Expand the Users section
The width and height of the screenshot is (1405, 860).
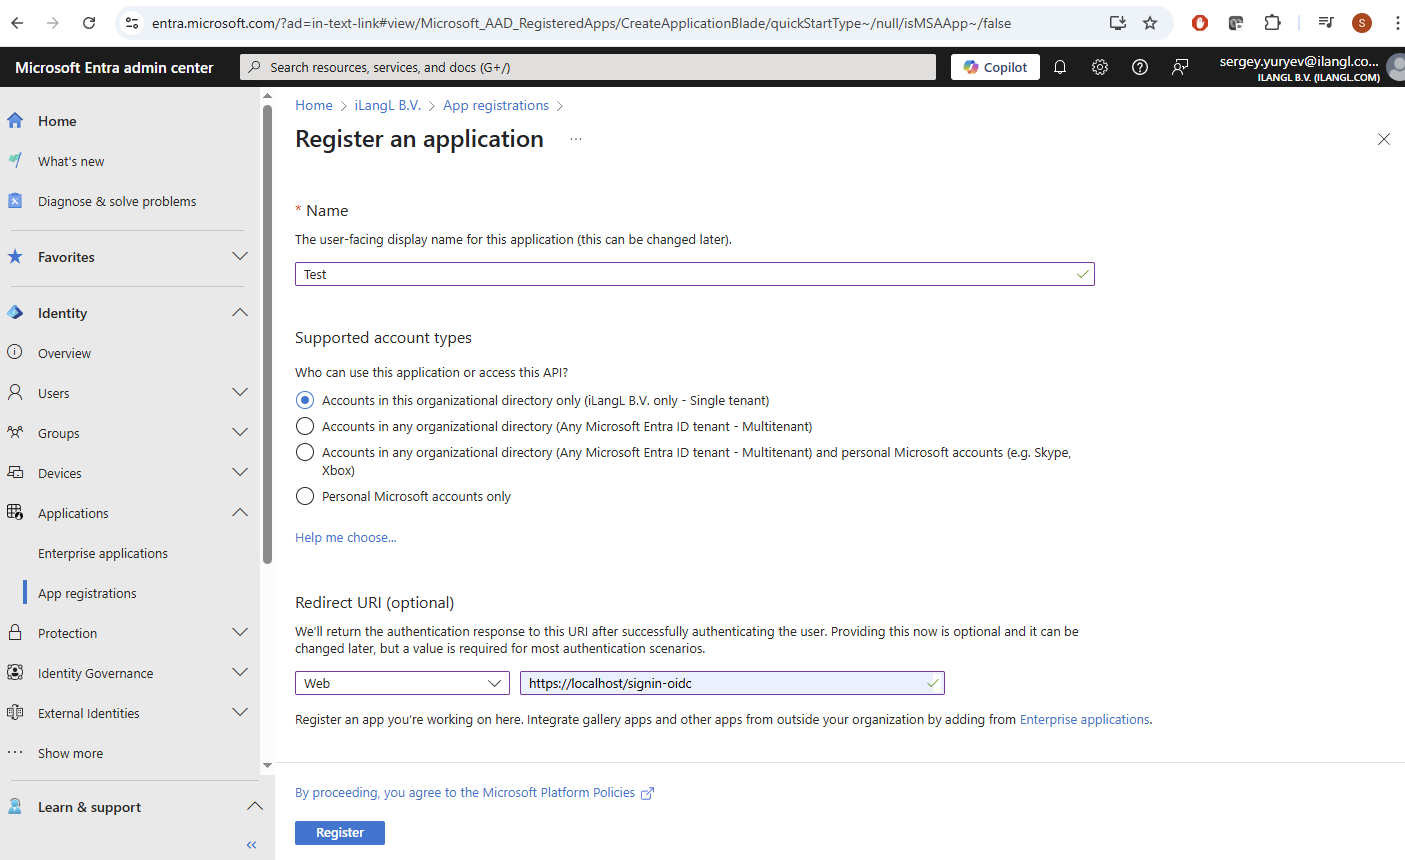240,393
